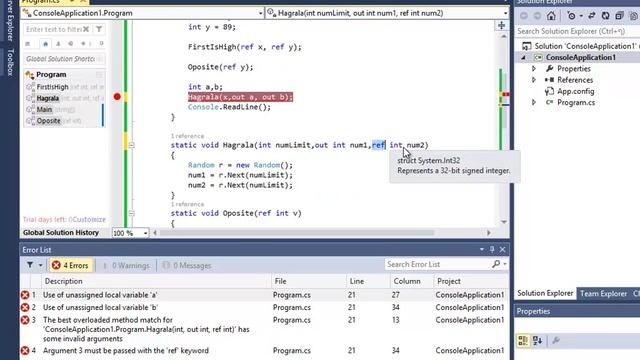The height and width of the screenshot is (360, 640).
Task: Select the References item in the tree
Action: click(x=575, y=80)
